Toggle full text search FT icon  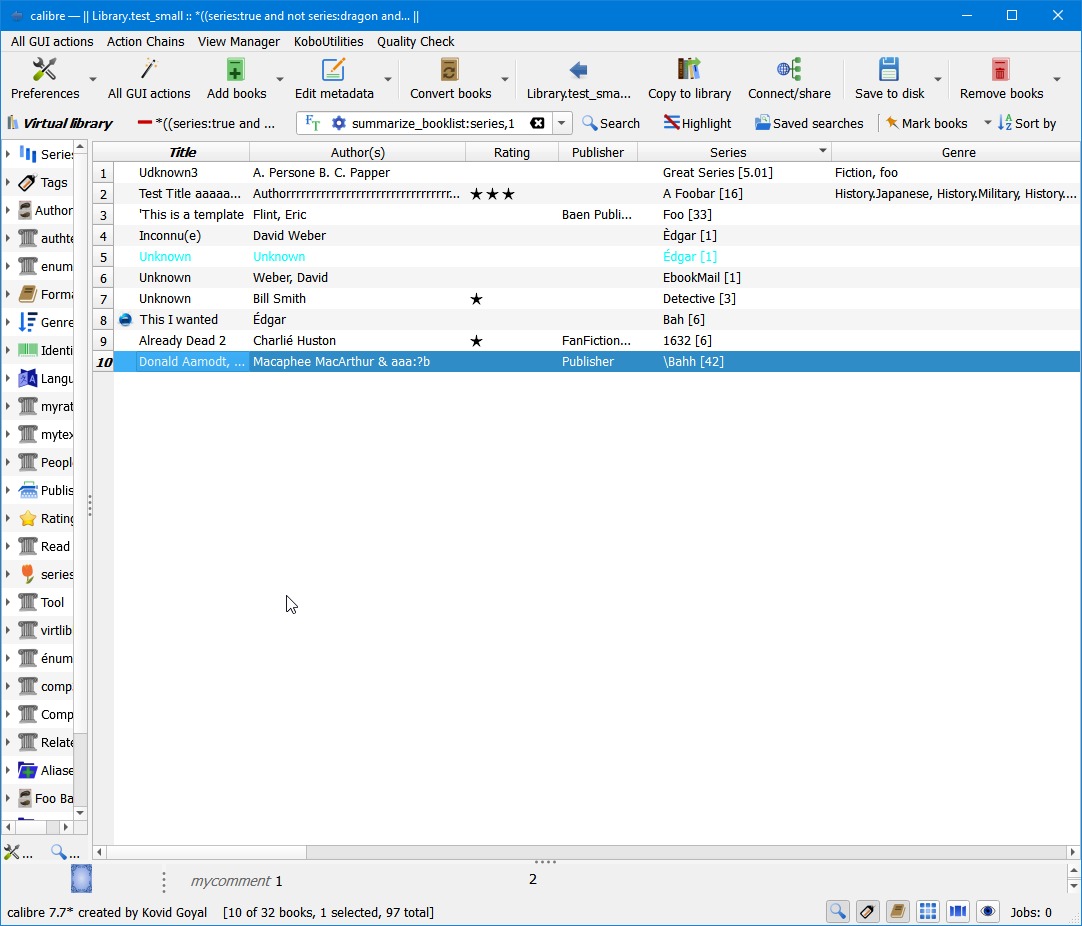click(312, 124)
